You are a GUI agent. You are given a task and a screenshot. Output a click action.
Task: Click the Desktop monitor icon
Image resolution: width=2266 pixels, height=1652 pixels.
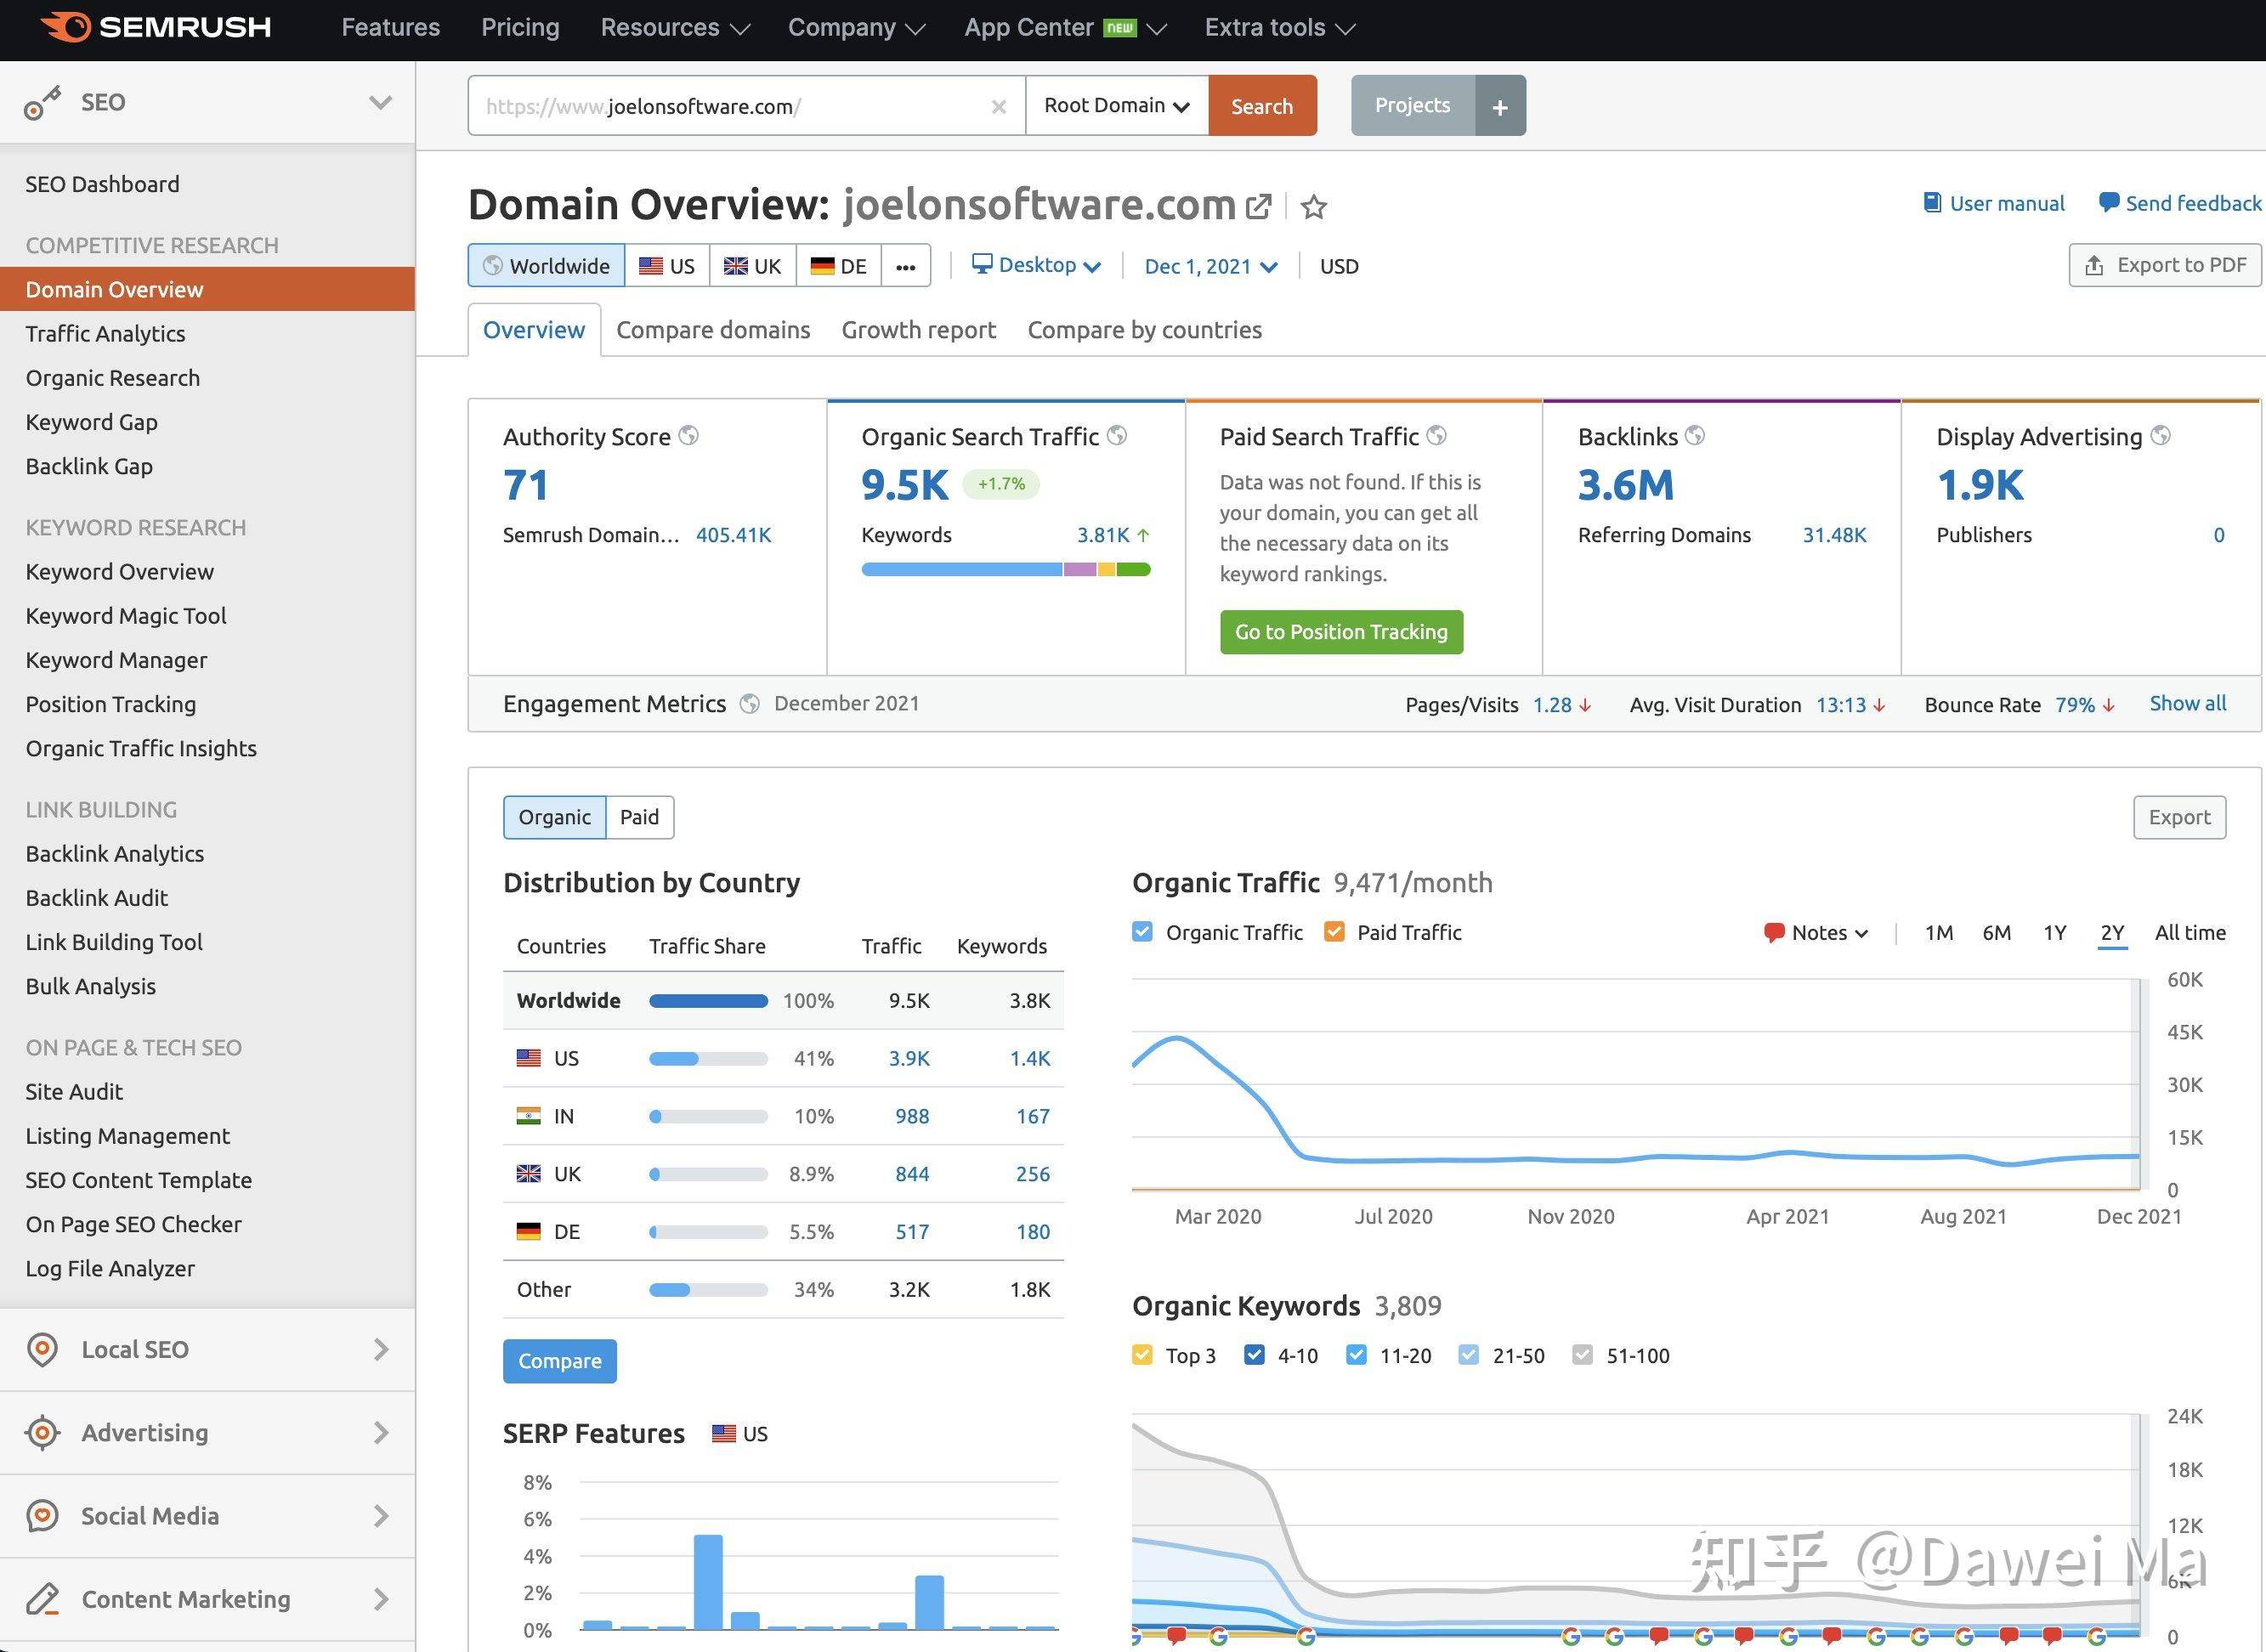click(982, 264)
